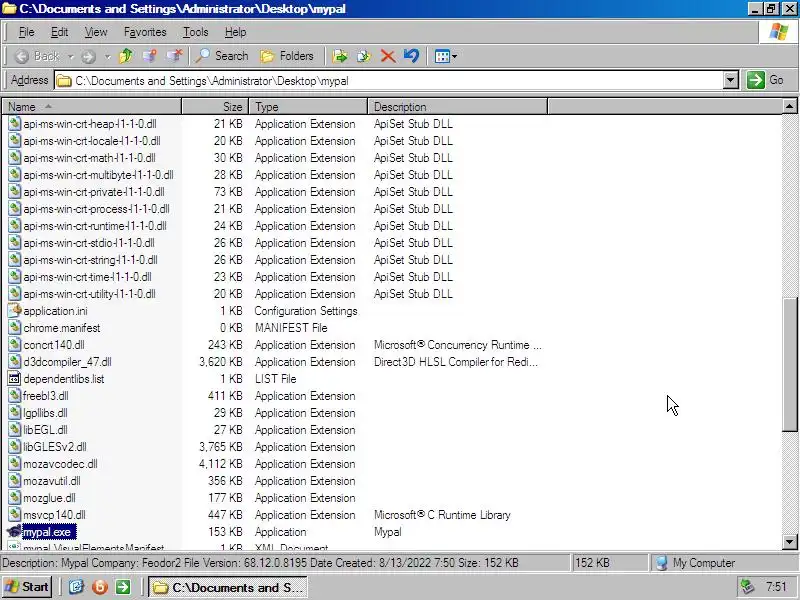
Task: Click the Map Network Drive toolbar icon
Action: click(150, 56)
